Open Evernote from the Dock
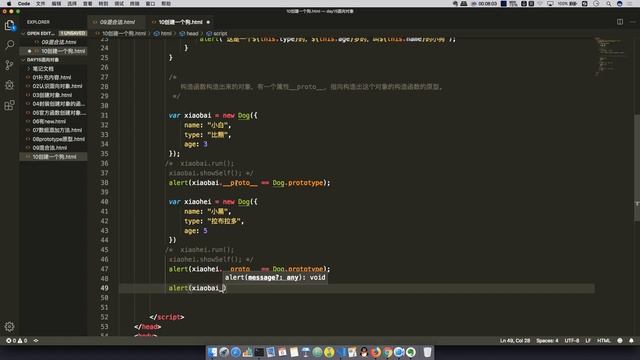The height and width of the screenshot is (360, 640). [x=411, y=352]
